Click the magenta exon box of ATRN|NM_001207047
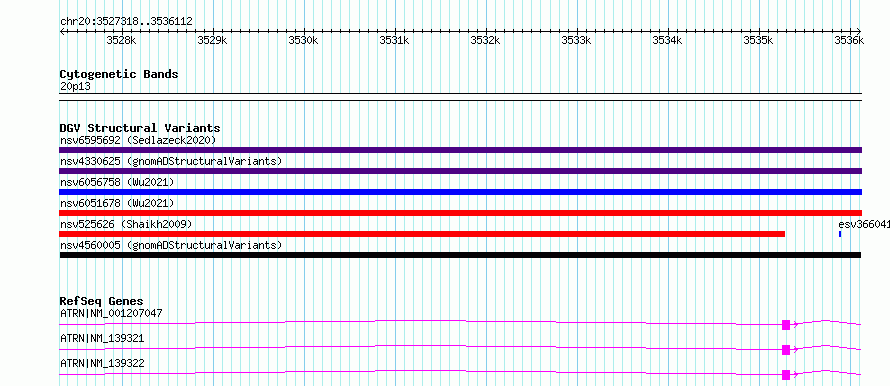Image resolution: width=890 pixels, height=386 pixels. coord(786,325)
